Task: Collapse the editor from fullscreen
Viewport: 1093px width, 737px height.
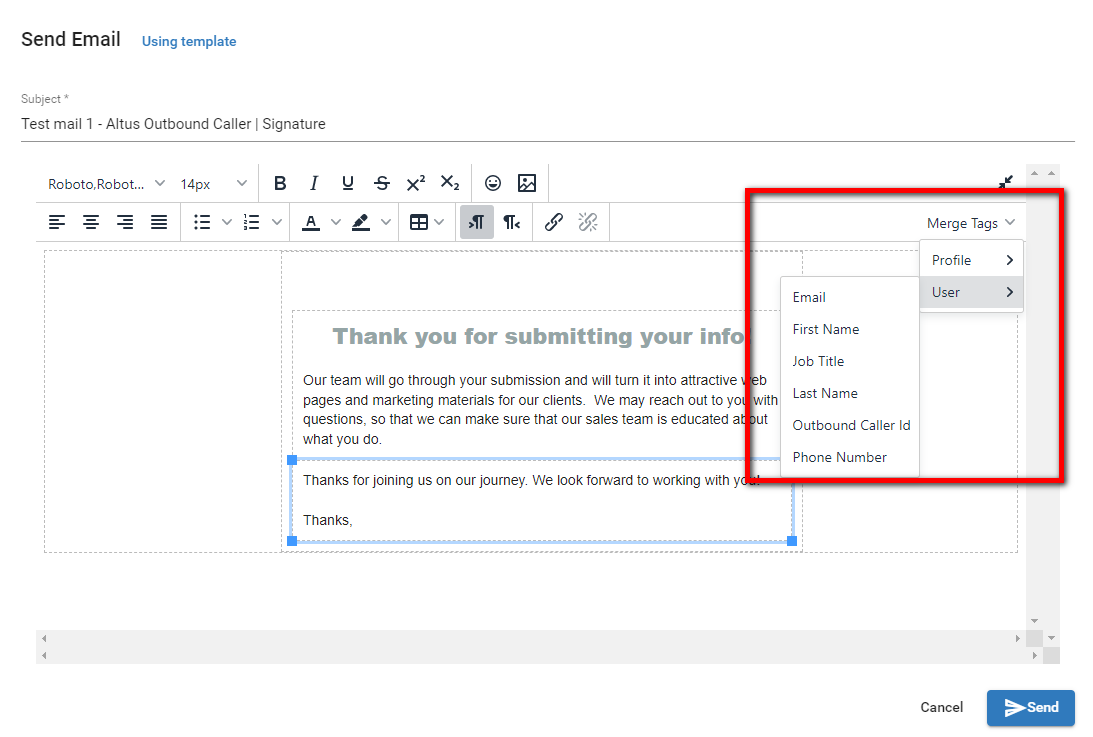Action: pyautogui.click(x=1005, y=183)
